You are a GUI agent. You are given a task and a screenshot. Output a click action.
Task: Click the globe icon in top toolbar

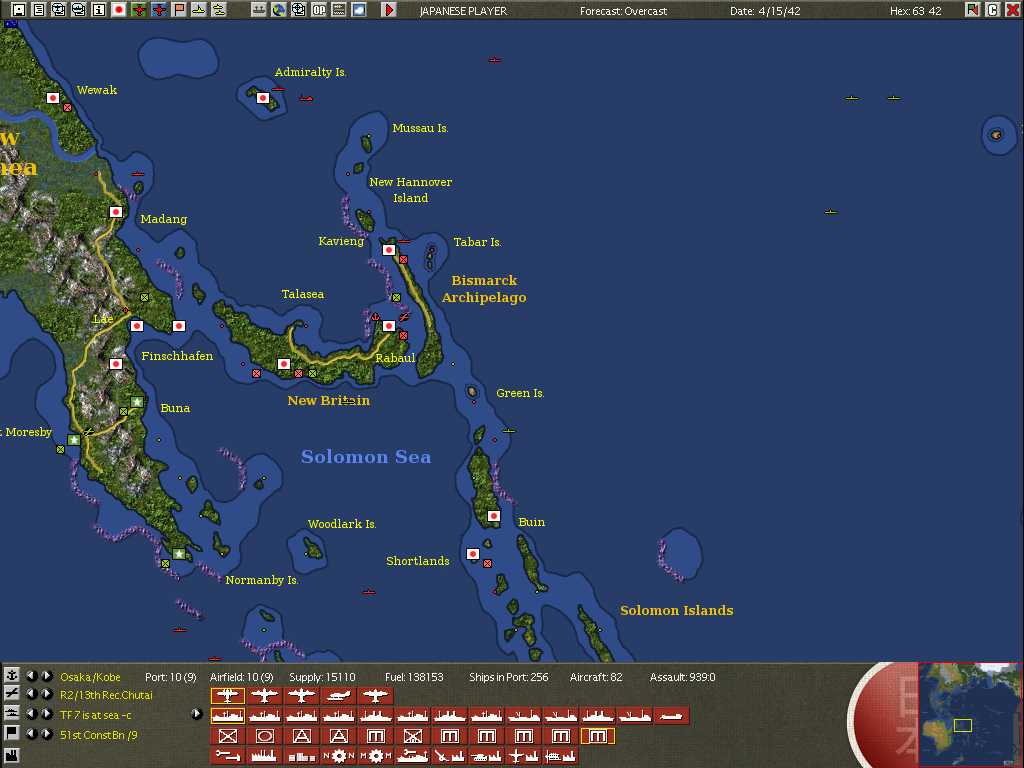[279, 10]
